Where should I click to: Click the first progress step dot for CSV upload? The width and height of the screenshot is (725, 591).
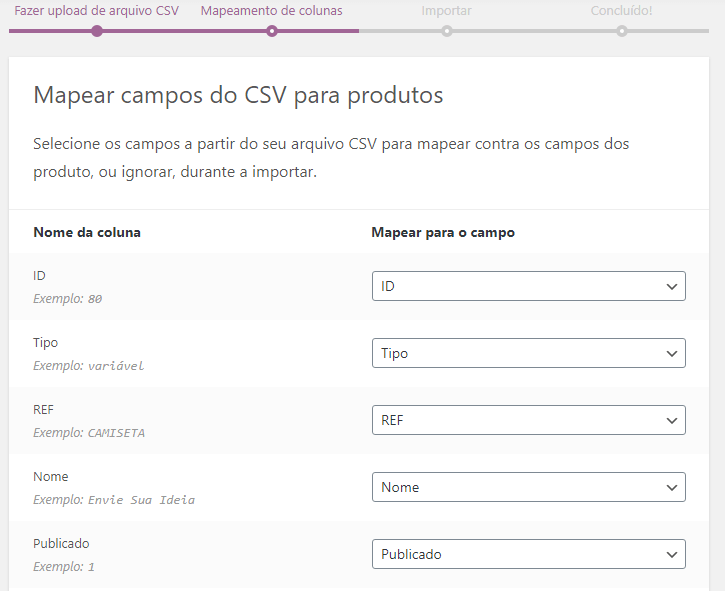(97, 31)
